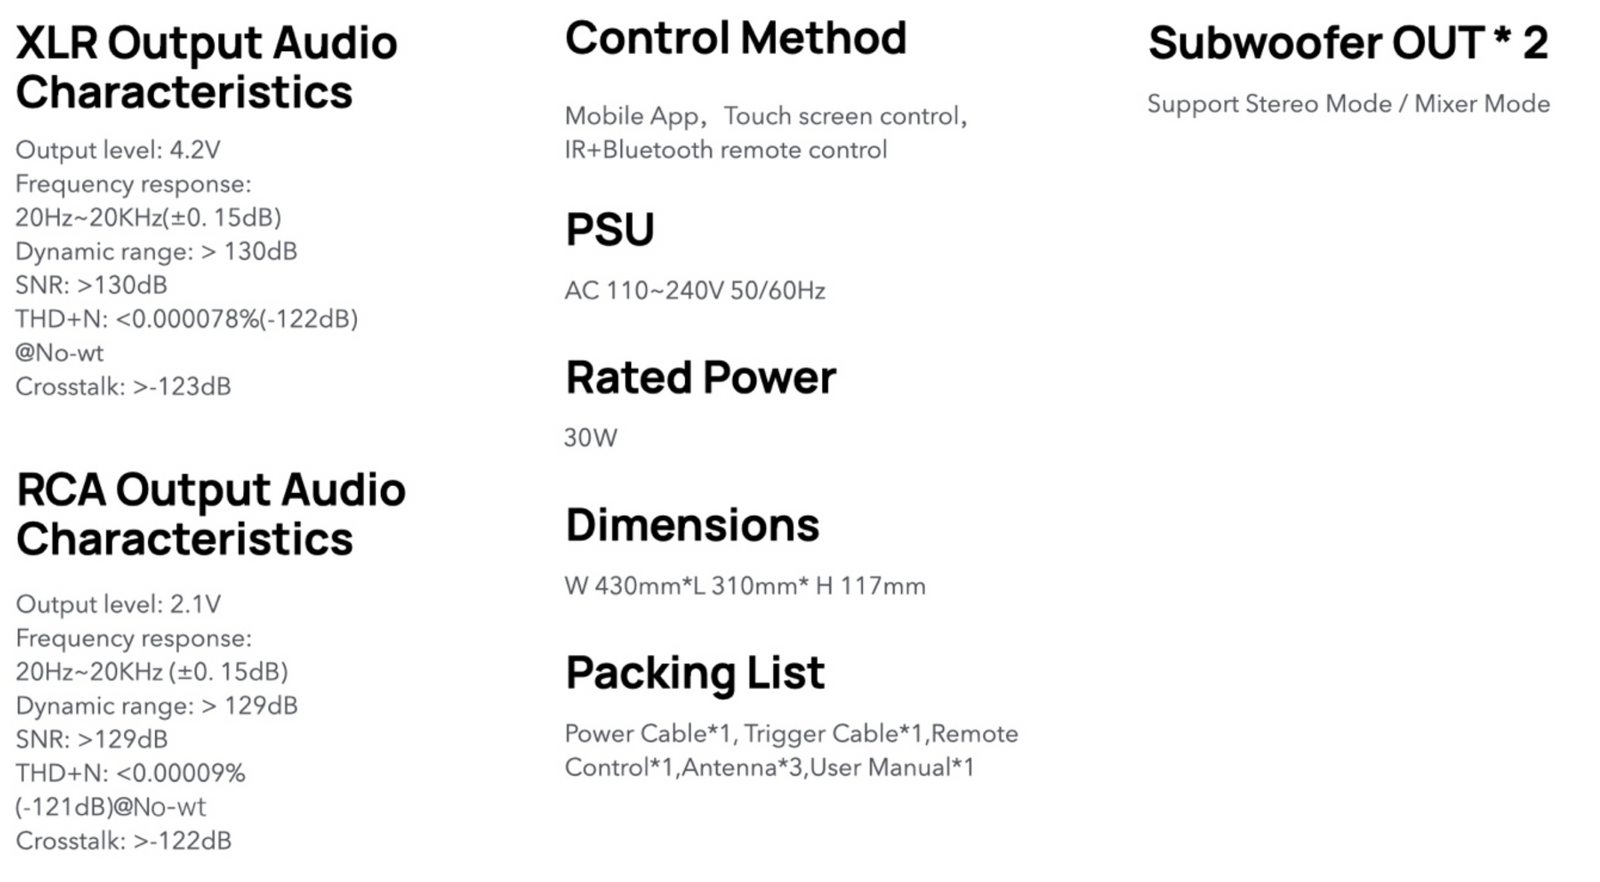Click the Control Method heading
This screenshot has width=1600, height=882.
point(736,39)
